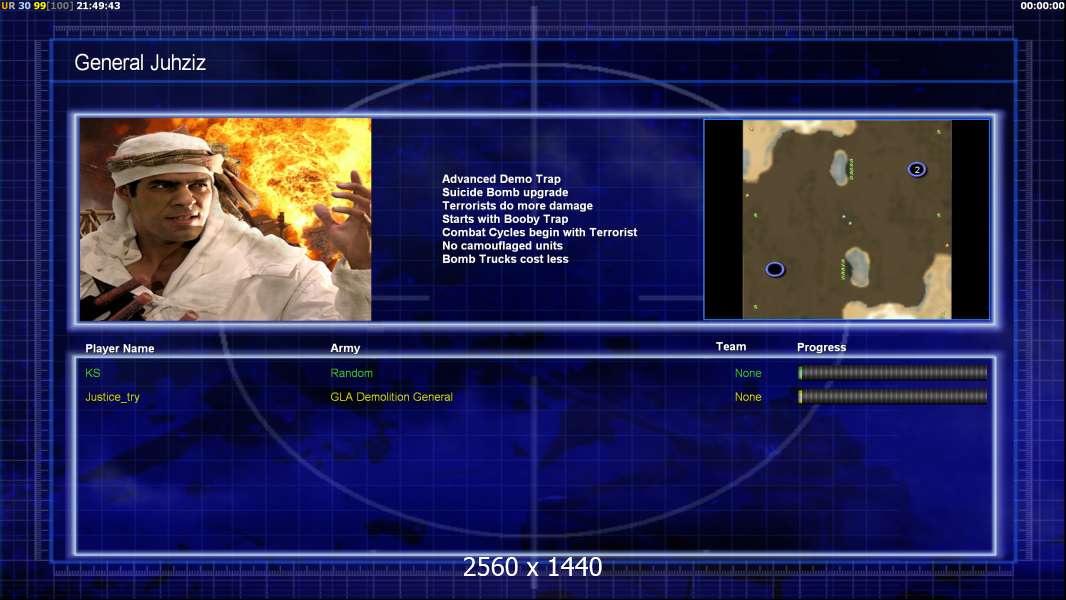This screenshot has width=1066, height=600.
Task: Click Justice_try loading progress bar
Action: 893,396
